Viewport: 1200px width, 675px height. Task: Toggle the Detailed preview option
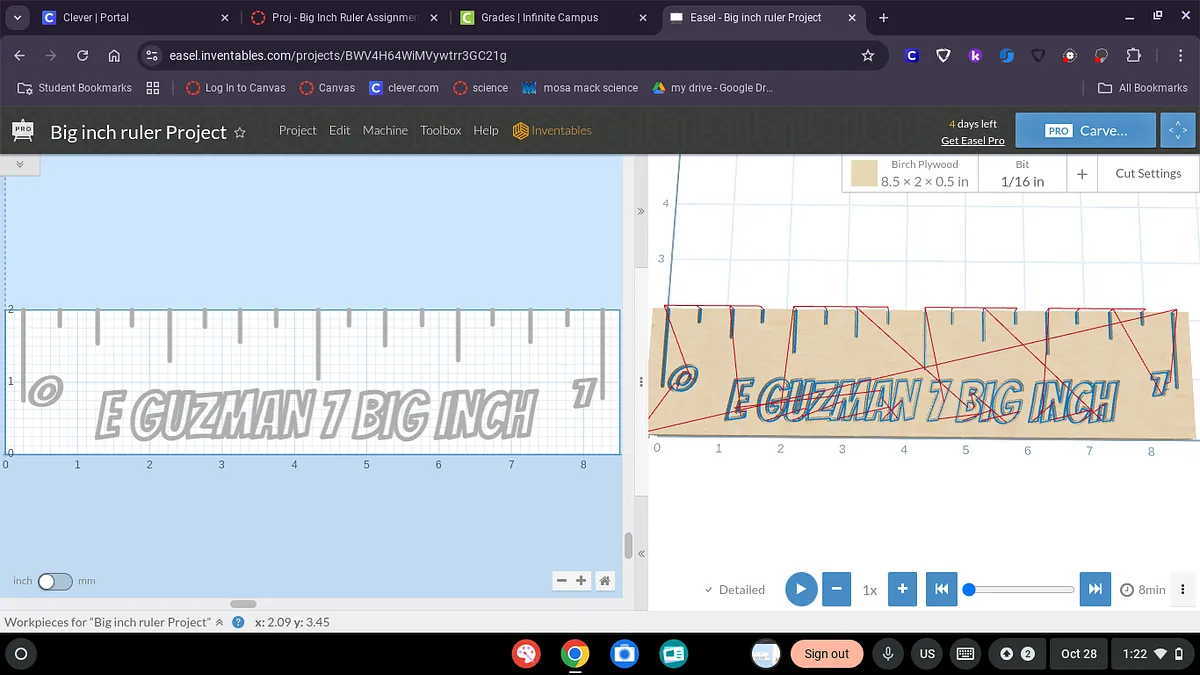[x=734, y=590]
